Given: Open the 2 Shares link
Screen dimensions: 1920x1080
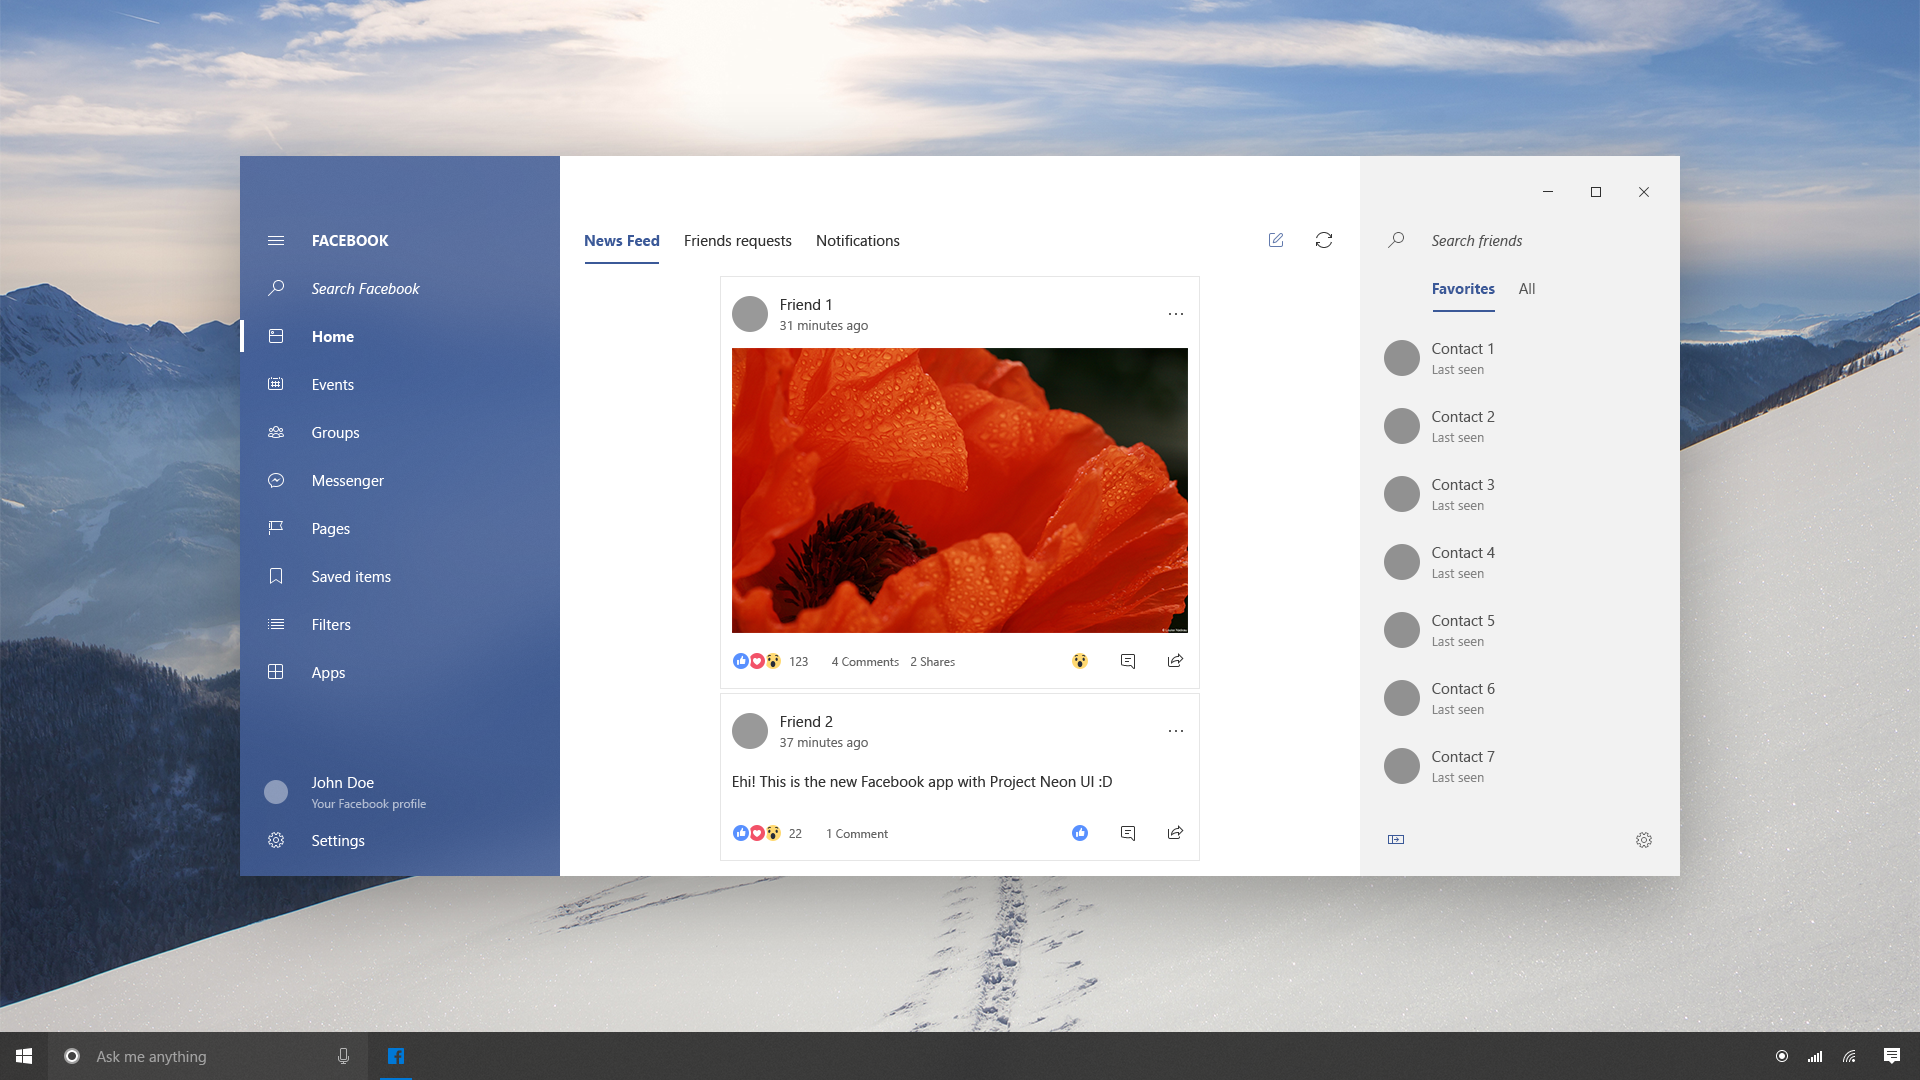Looking at the screenshot, I should pyautogui.click(x=932, y=662).
